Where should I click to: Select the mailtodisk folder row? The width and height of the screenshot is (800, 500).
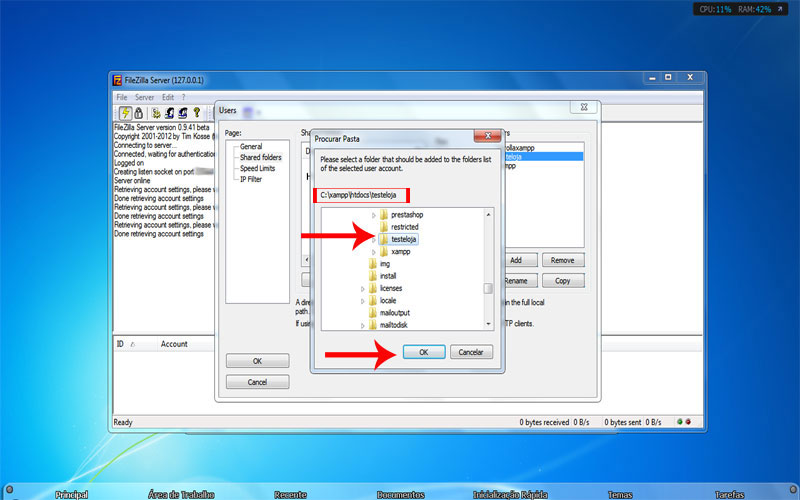click(393, 325)
